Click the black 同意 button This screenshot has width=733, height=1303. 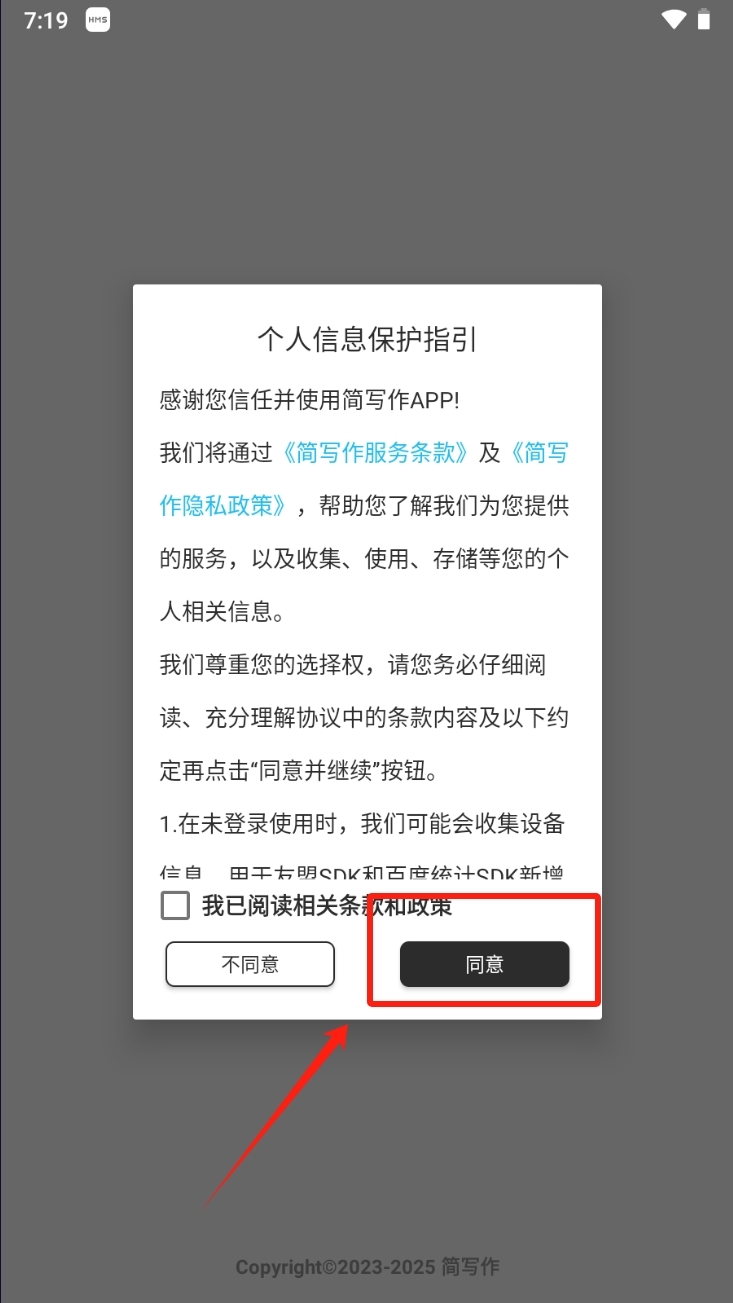[x=485, y=965]
